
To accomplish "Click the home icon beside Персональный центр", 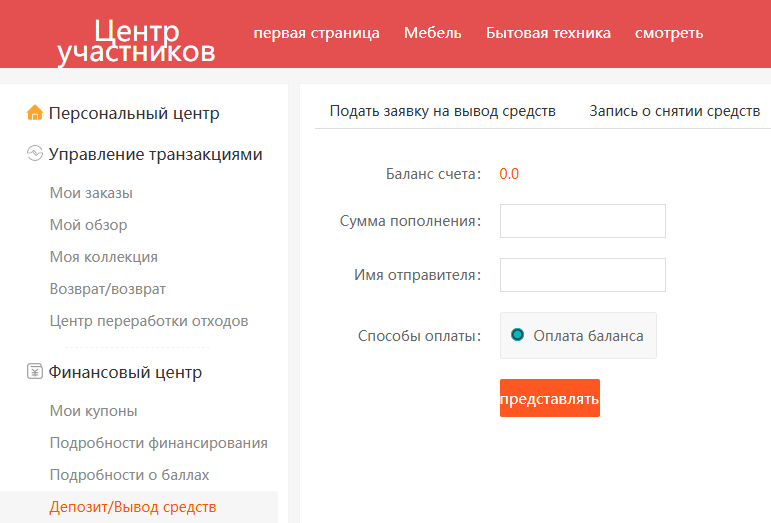I will pyautogui.click(x=35, y=113).
